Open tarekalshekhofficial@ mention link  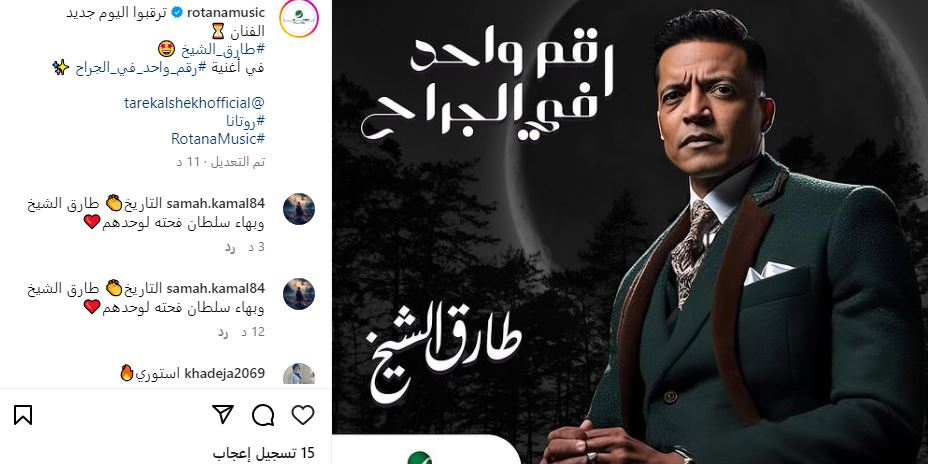coord(194,103)
